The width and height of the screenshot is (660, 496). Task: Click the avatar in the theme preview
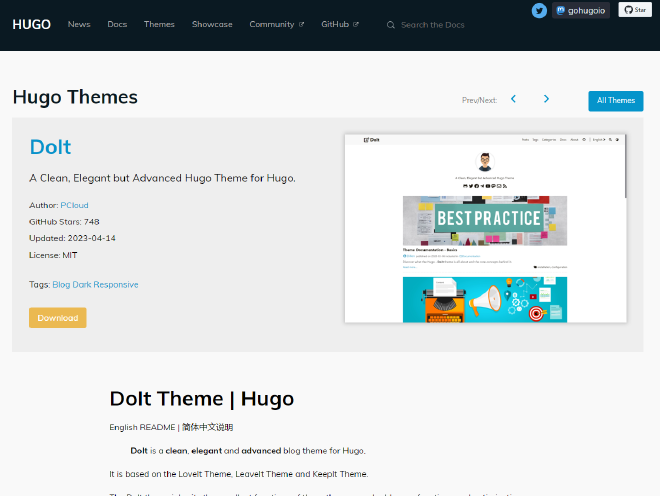(x=485, y=162)
